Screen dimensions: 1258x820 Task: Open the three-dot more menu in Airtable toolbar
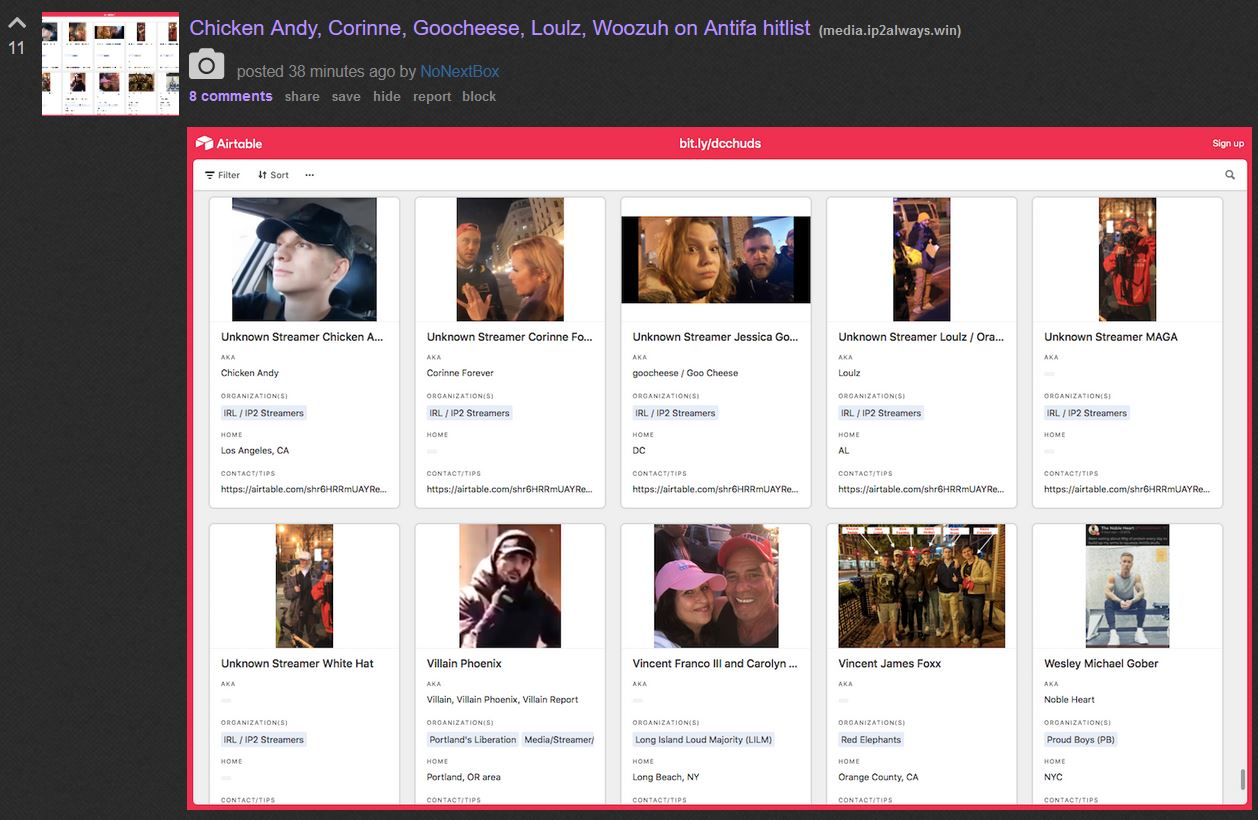pos(310,175)
